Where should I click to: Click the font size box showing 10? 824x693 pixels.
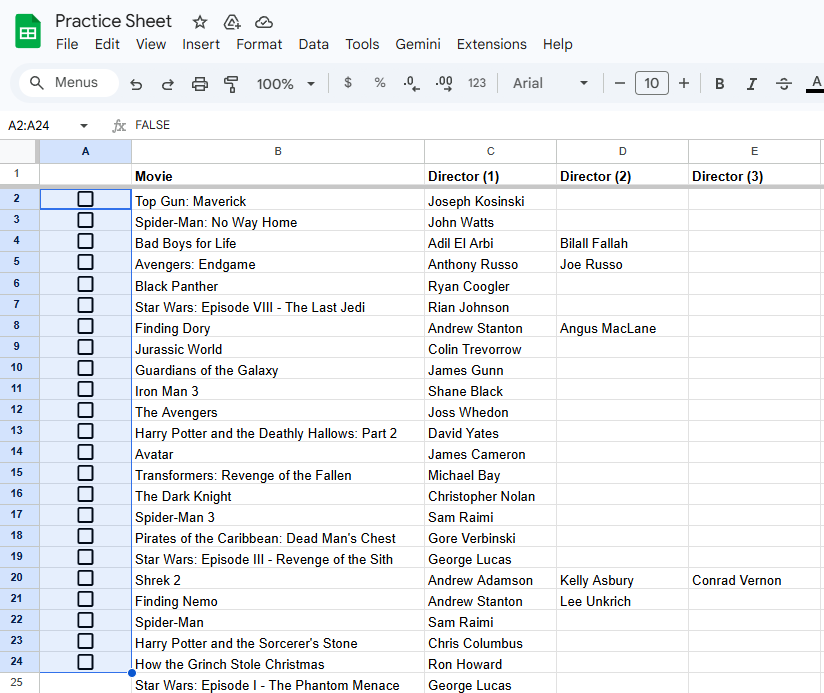pyautogui.click(x=652, y=83)
